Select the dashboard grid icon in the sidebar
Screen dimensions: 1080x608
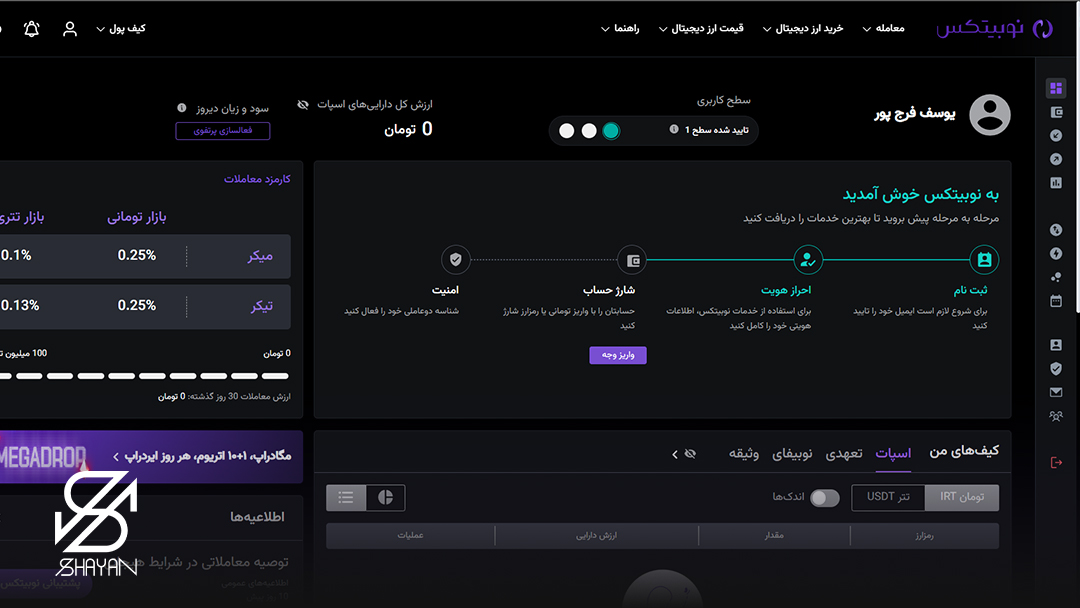1056,88
